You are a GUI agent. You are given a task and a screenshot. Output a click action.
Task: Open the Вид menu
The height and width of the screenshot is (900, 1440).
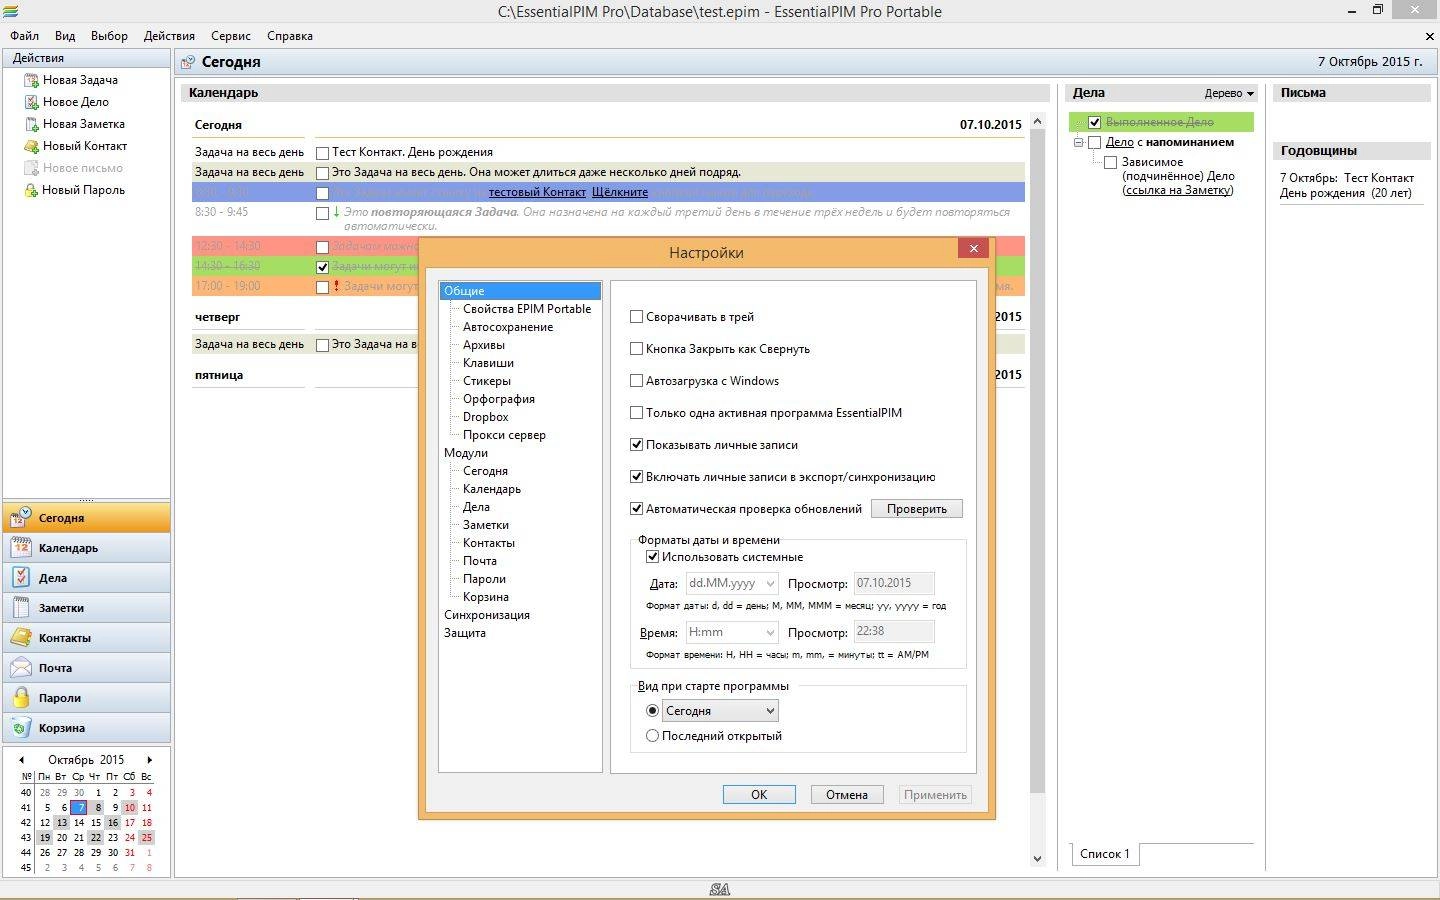tap(65, 36)
